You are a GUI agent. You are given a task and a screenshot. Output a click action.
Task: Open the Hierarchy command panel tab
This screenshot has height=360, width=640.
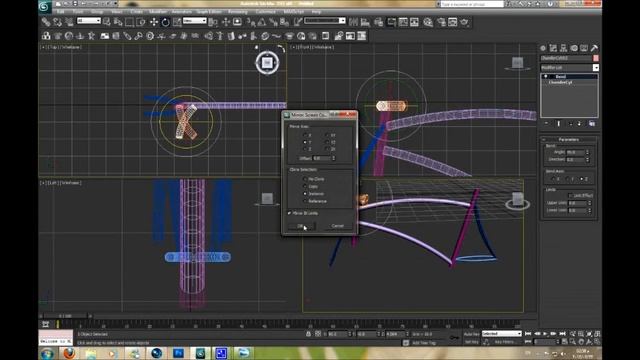564,48
